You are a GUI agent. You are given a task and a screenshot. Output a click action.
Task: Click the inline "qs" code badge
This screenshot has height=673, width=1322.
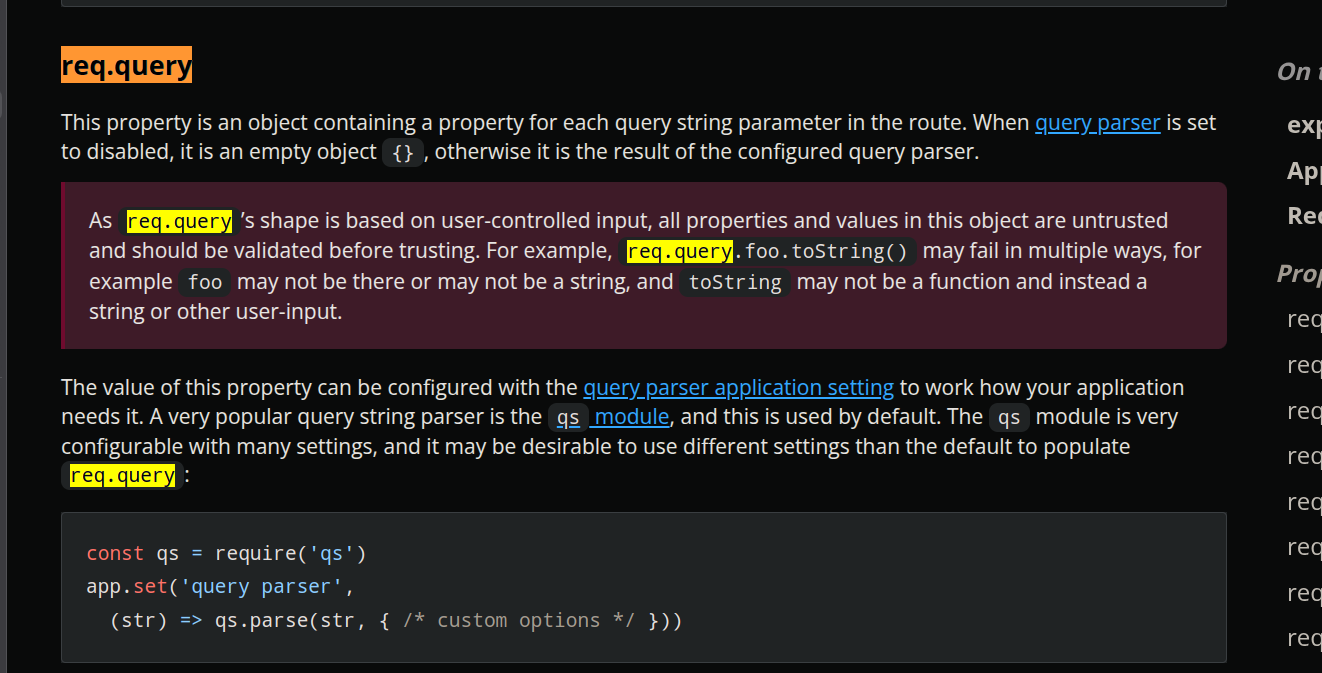click(x=1009, y=417)
